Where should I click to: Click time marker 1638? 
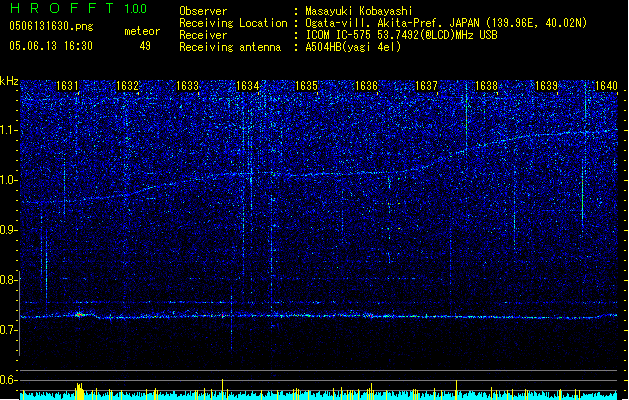[486, 86]
